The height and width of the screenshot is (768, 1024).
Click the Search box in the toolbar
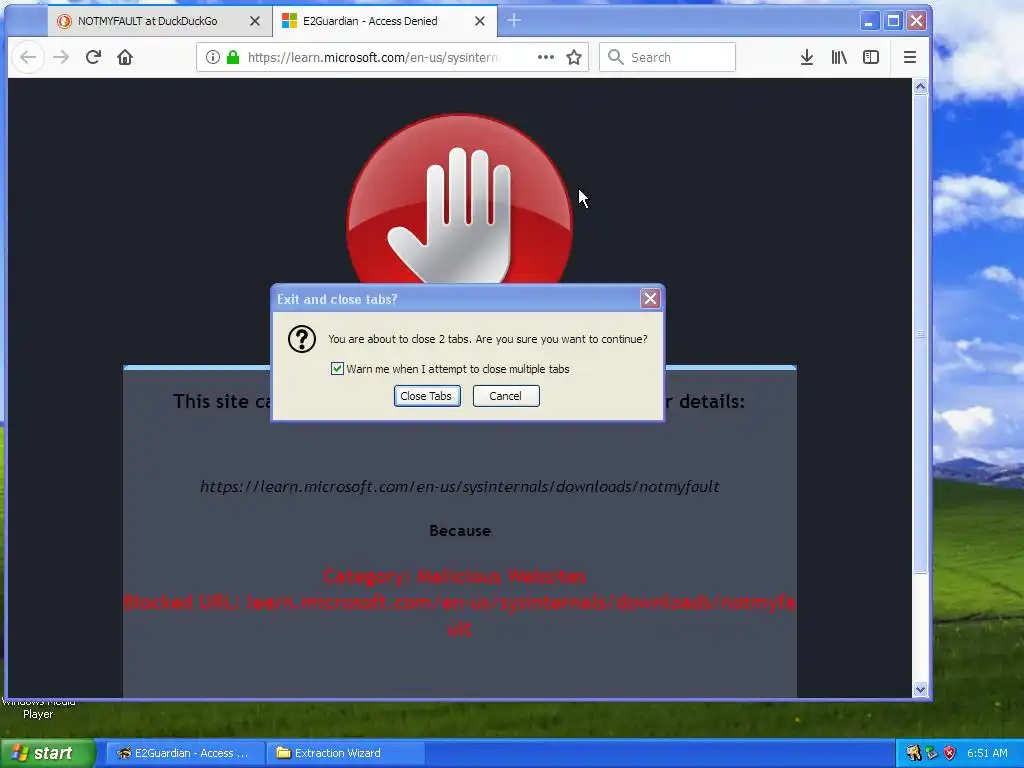pos(667,57)
